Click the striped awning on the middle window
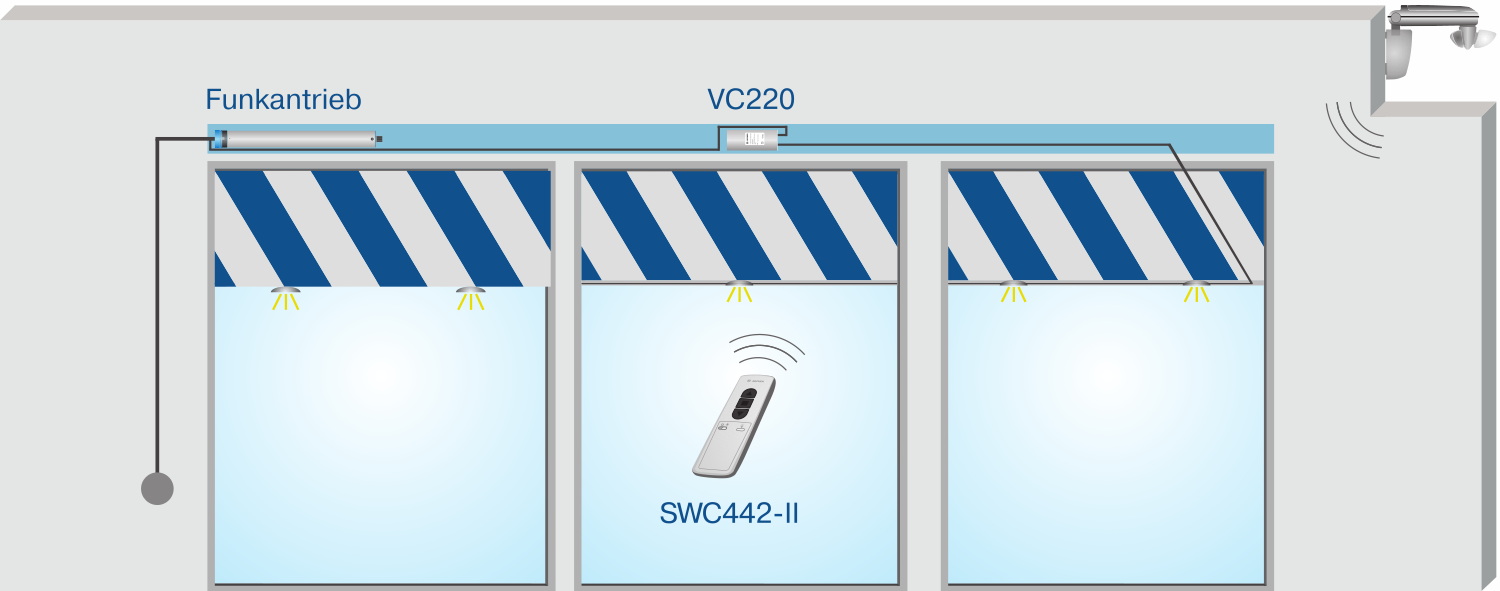The height and width of the screenshot is (591, 1500). pos(740,226)
